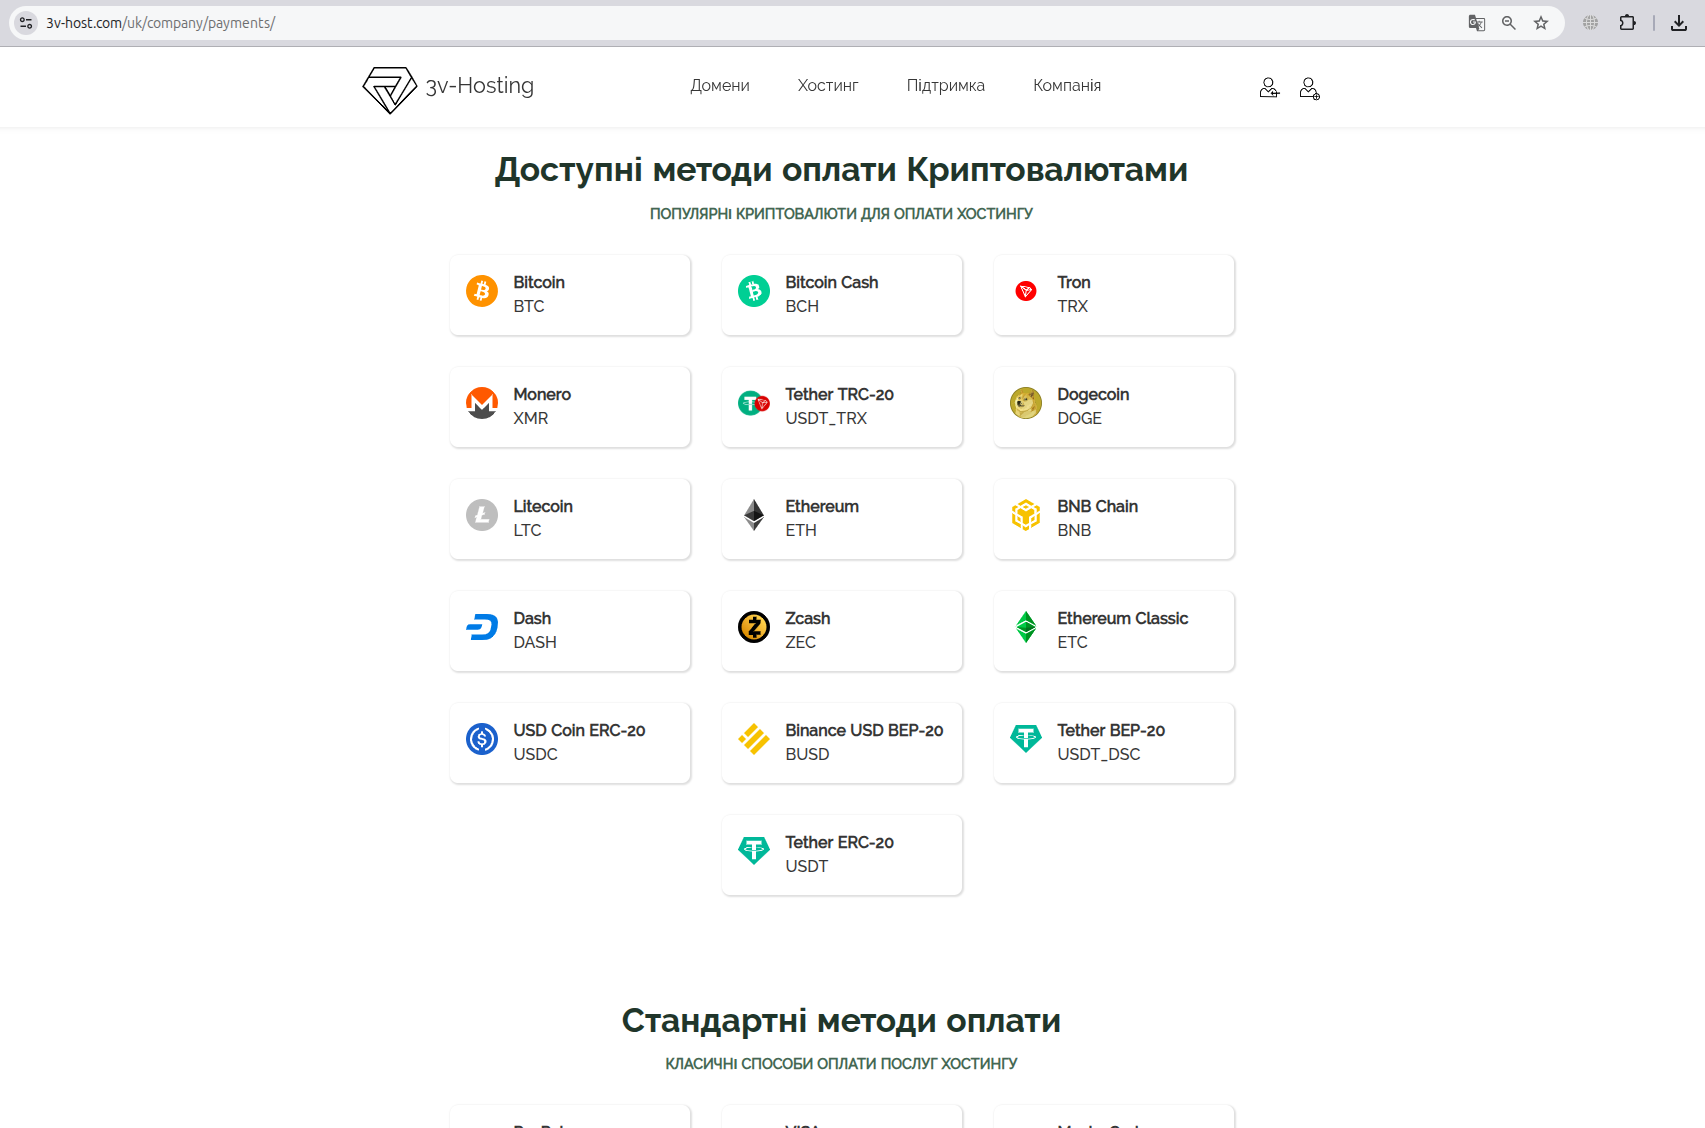Open the Компанія menu
Image resolution: width=1705 pixels, height=1128 pixels.
tap(1067, 86)
